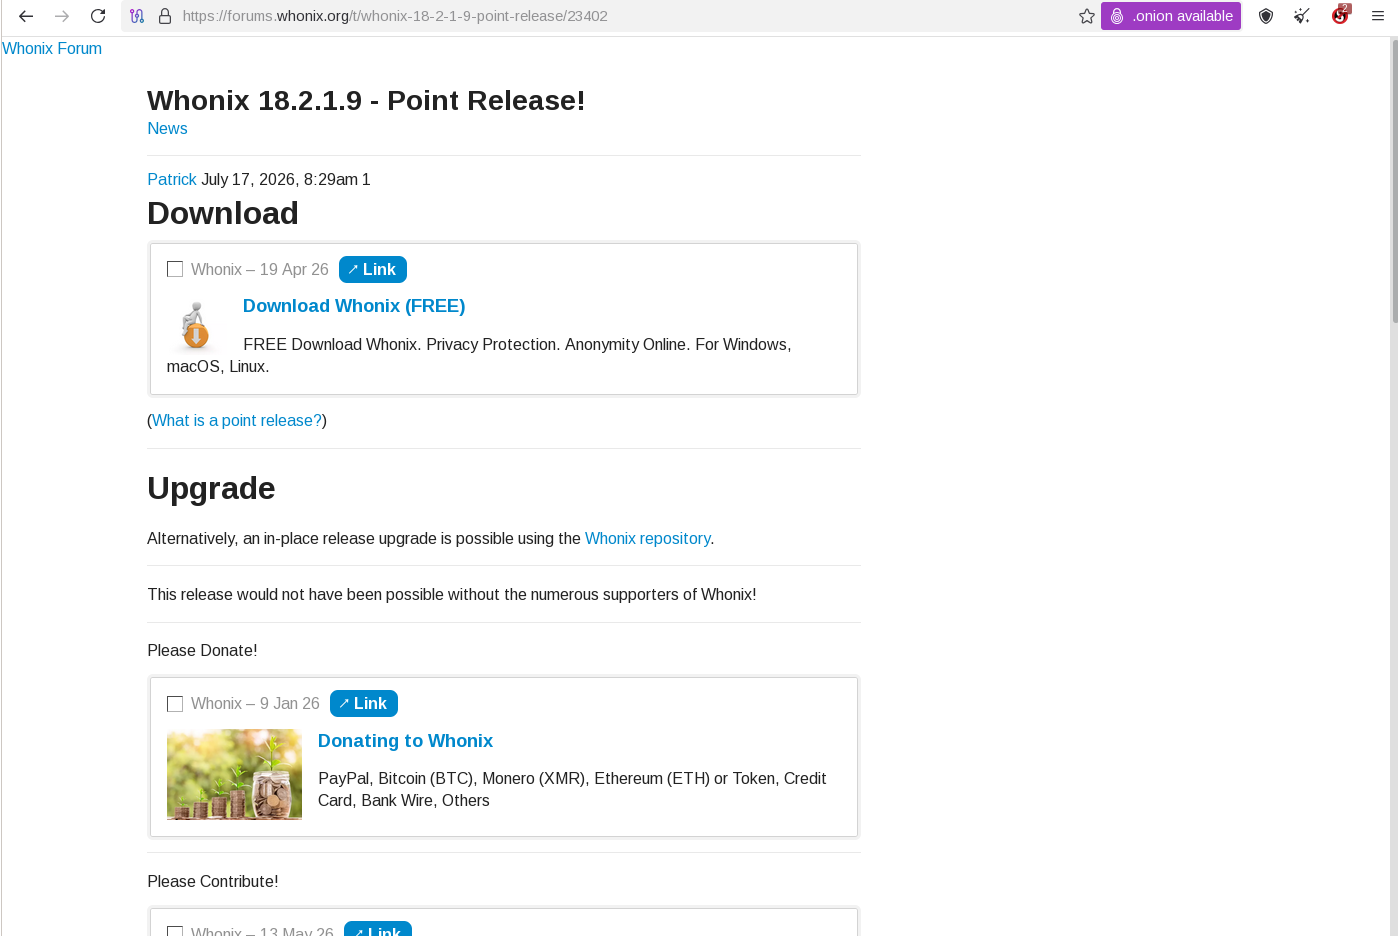Show the Tor circuit display icon

point(137,16)
